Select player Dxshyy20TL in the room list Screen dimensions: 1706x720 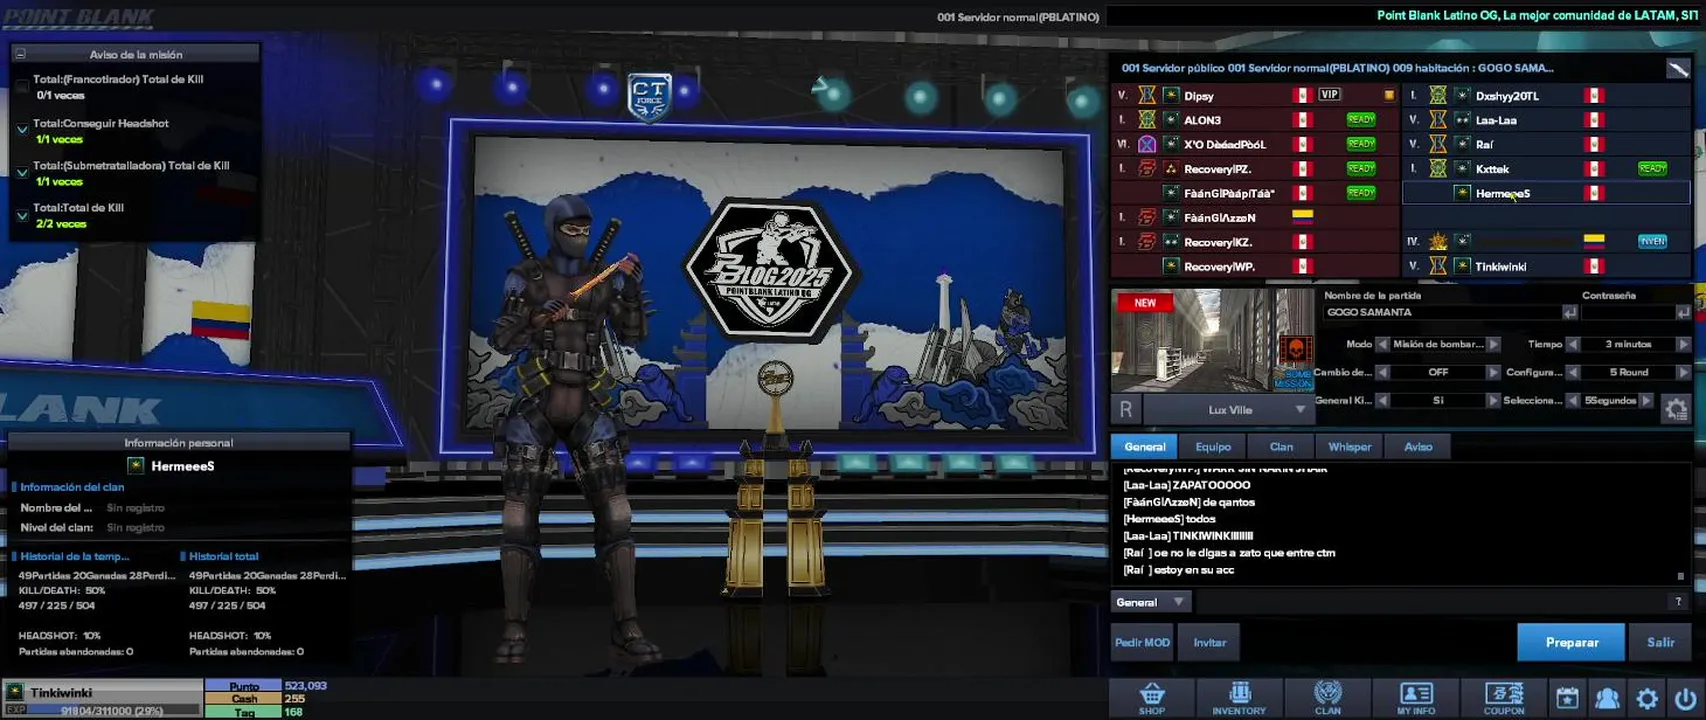point(1547,95)
